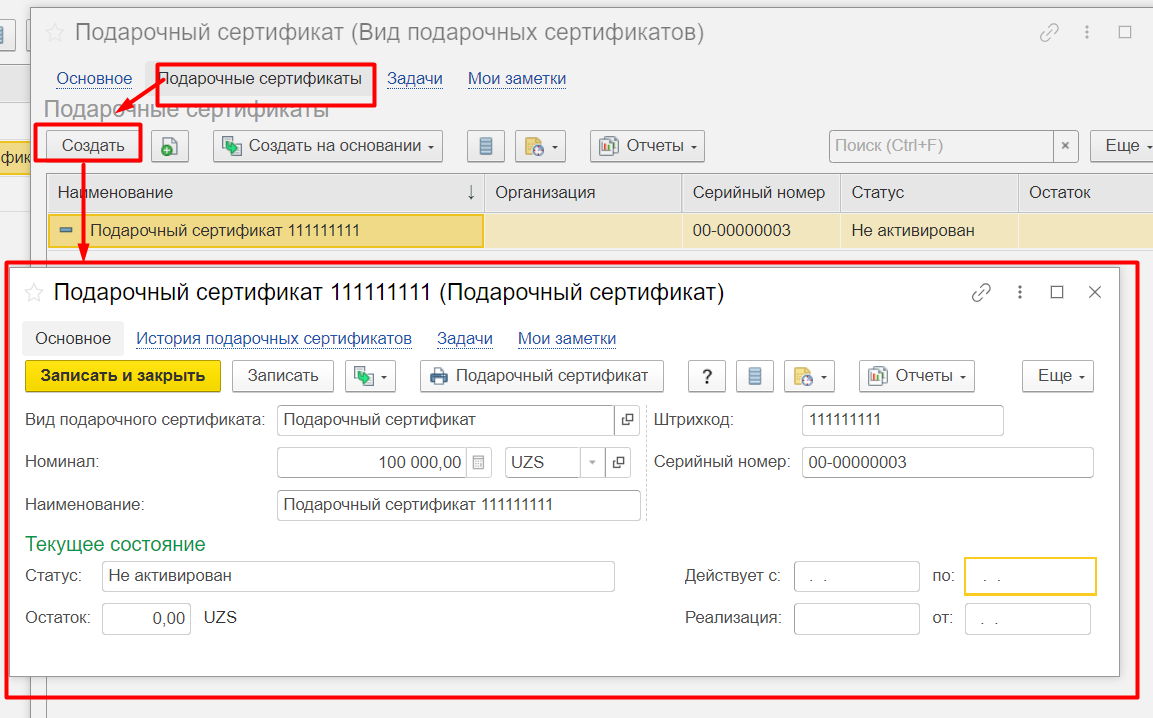The width and height of the screenshot is (1153, 718).
Task: Click the Help question mark button
Action: (707, 376)
